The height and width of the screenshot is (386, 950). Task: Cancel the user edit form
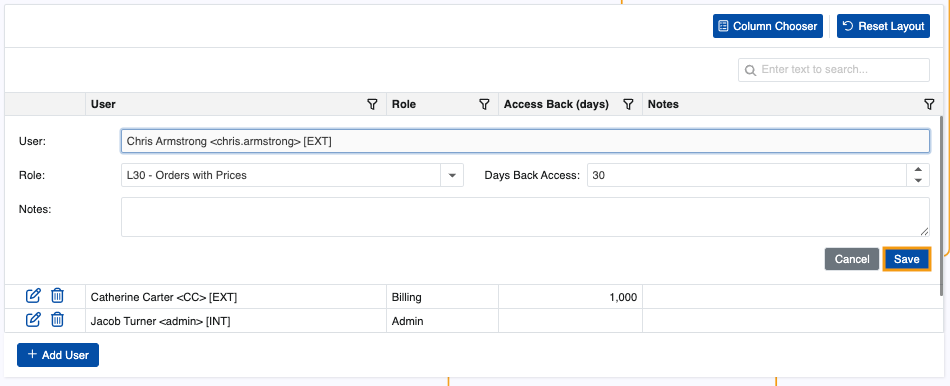click(851, 259)
